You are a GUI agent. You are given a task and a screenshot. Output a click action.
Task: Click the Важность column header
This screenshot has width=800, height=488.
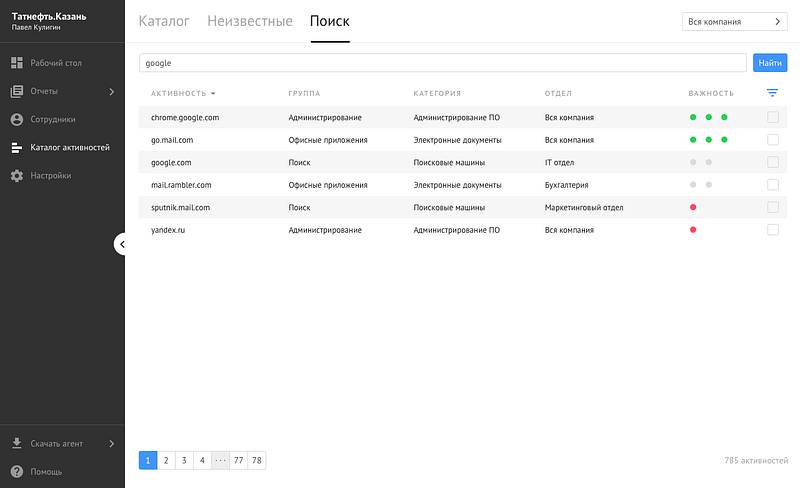click(x=711, y=93)
